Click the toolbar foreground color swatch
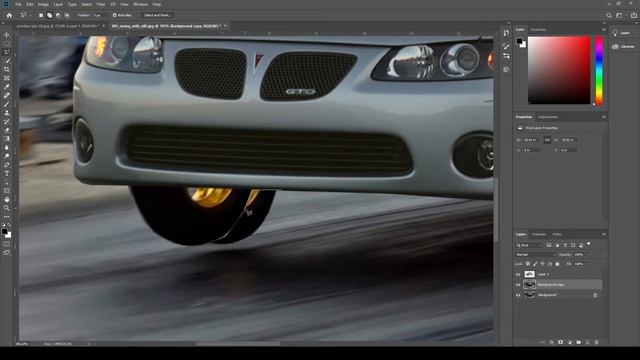The width and height of the screenshot is (640, 360). pos(4,232)
